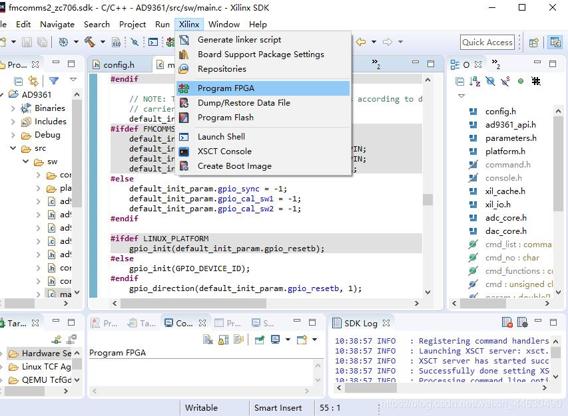This screenshot has width=568, height=416.
Task: Select Dump/Restore Data File entry
Action: [x=263, y=103]
